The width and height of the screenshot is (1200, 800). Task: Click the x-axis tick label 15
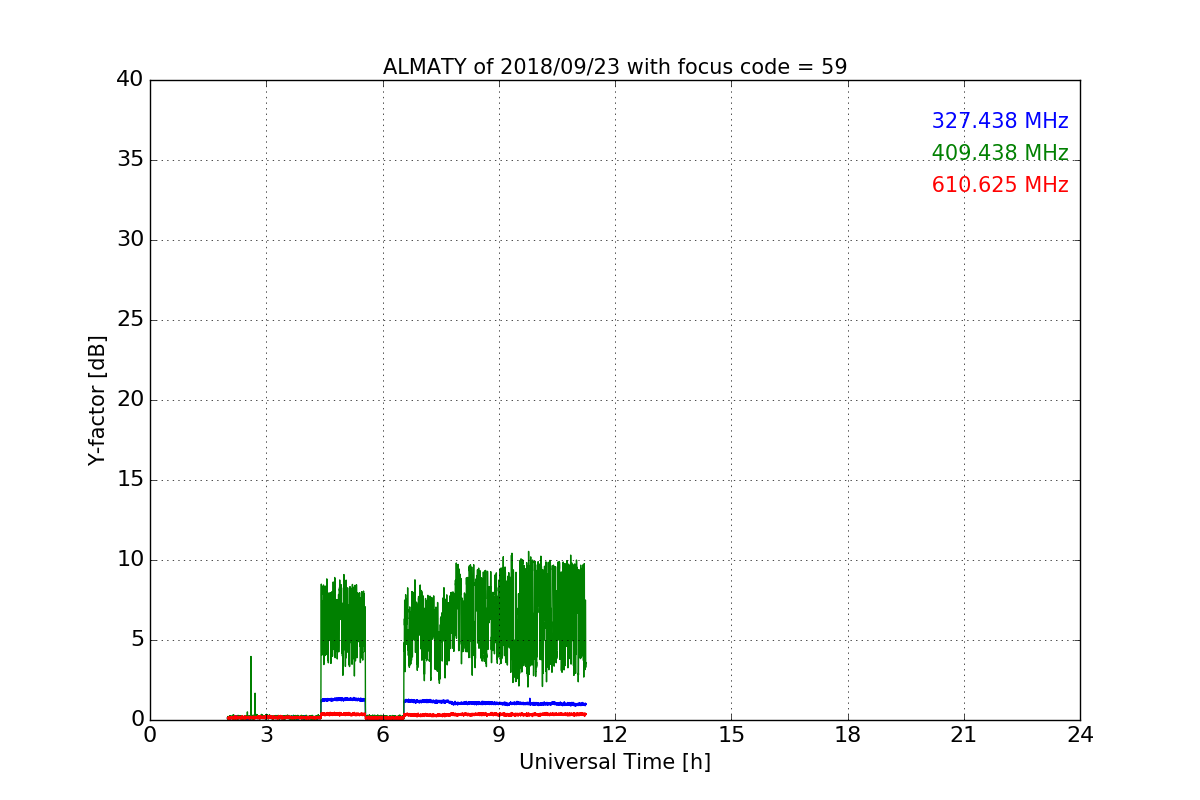pos(731,735)
